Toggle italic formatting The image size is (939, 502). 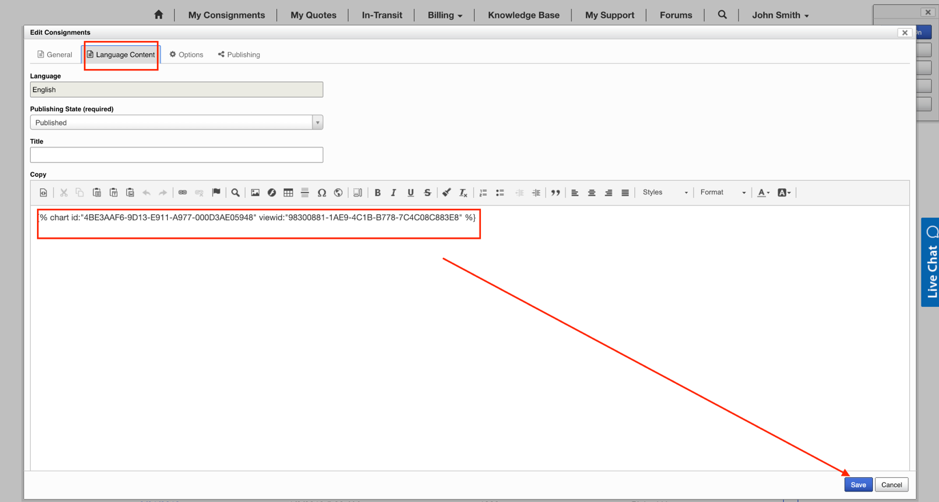tap(393, 193)
